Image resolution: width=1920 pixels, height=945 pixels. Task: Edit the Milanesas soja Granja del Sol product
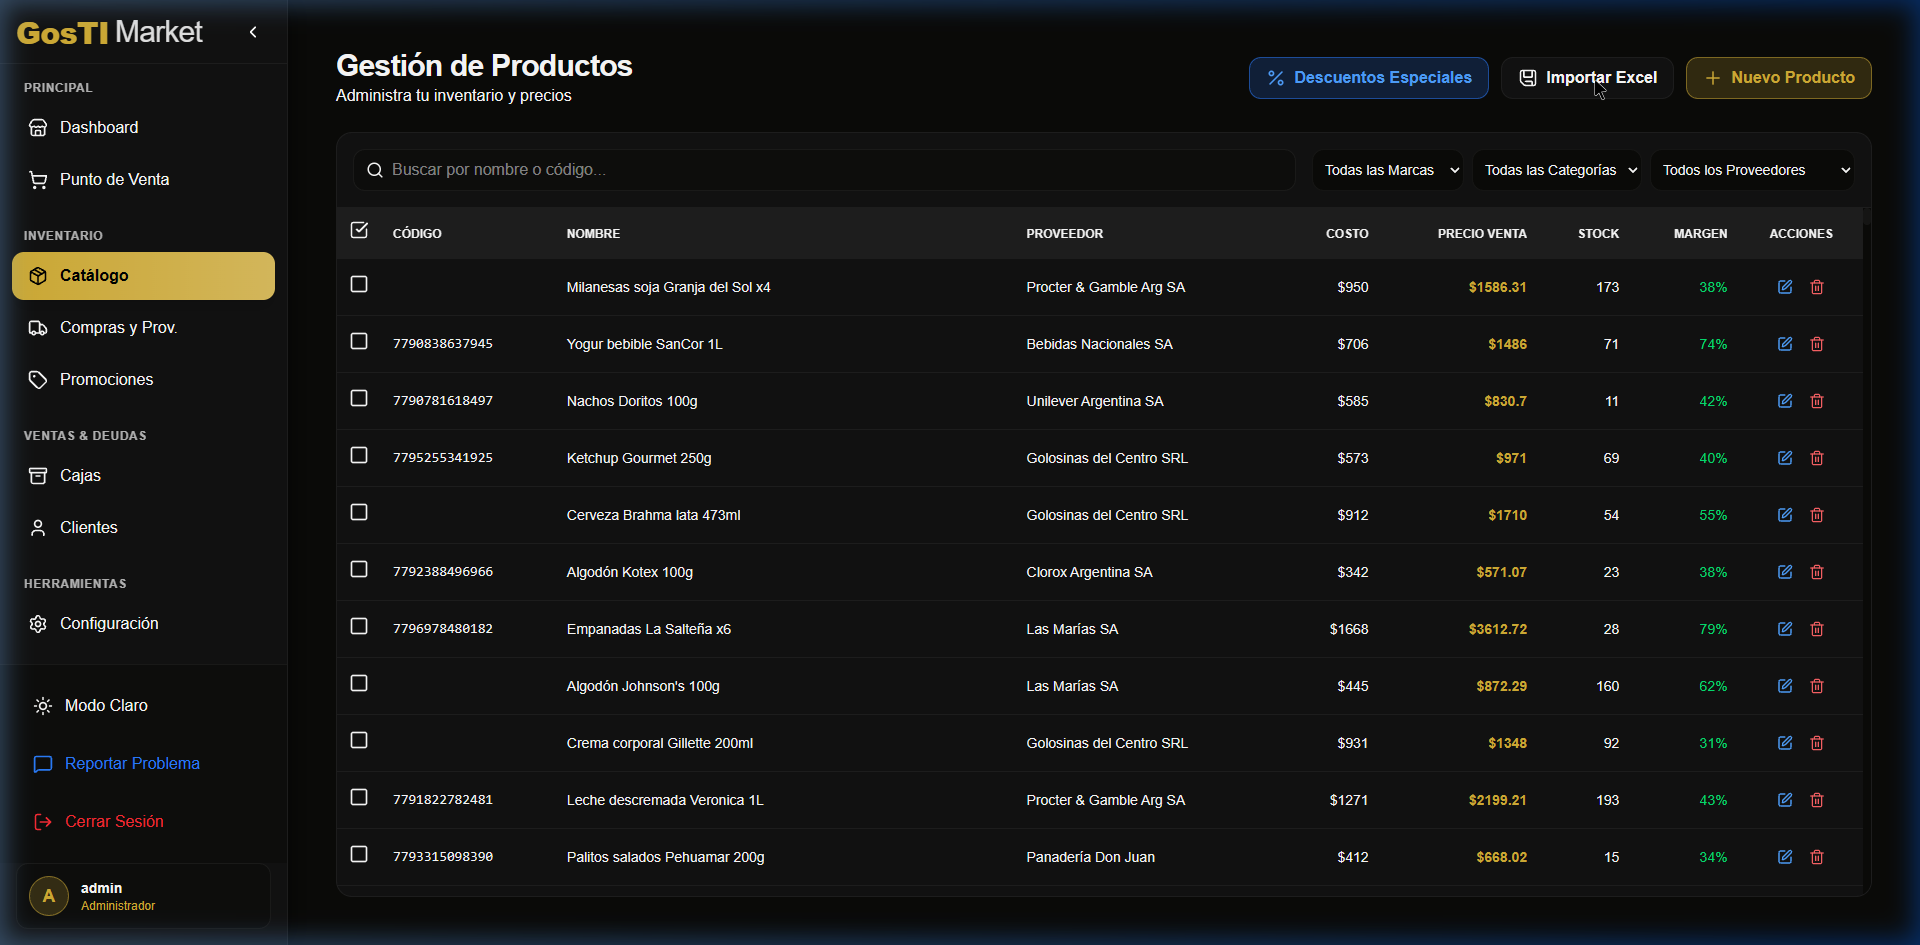tap(1785, 287)
